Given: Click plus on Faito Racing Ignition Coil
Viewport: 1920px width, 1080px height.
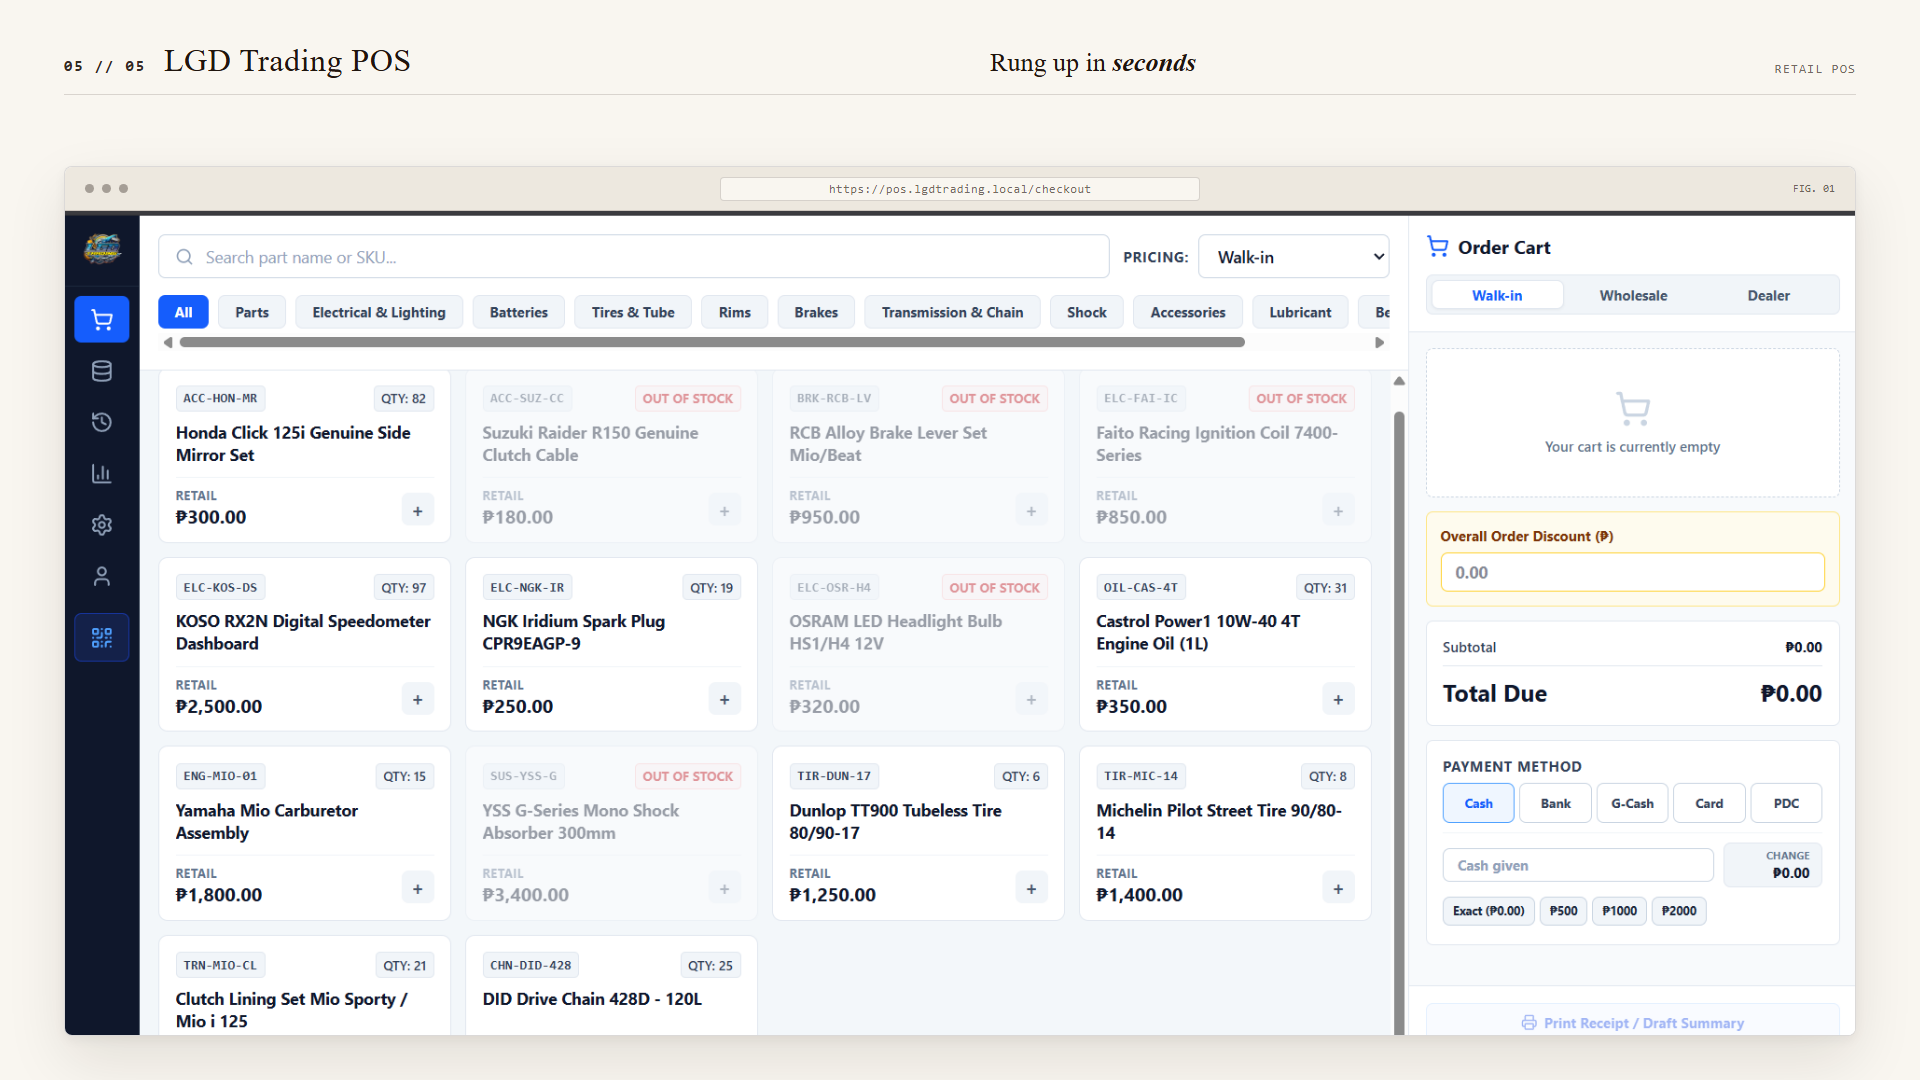Looking at the screenshot, I should [1338, 511].
